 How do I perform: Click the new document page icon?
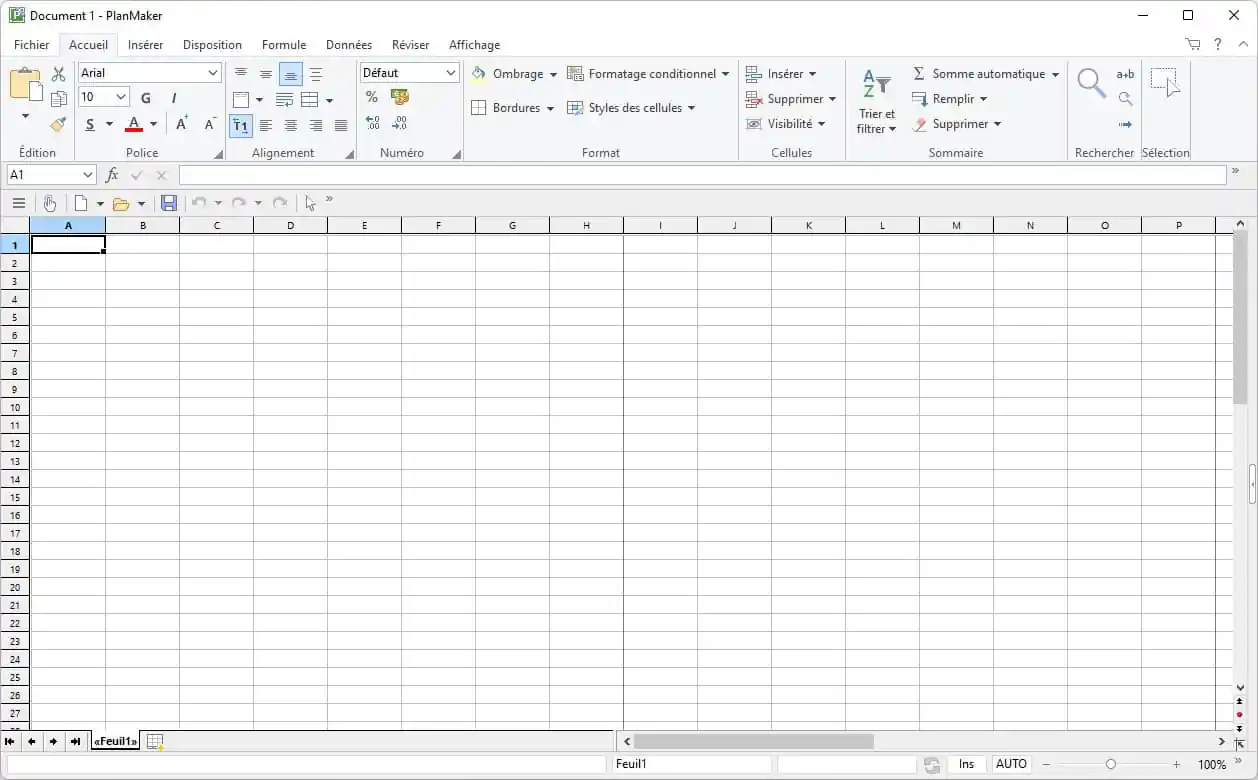81,203
